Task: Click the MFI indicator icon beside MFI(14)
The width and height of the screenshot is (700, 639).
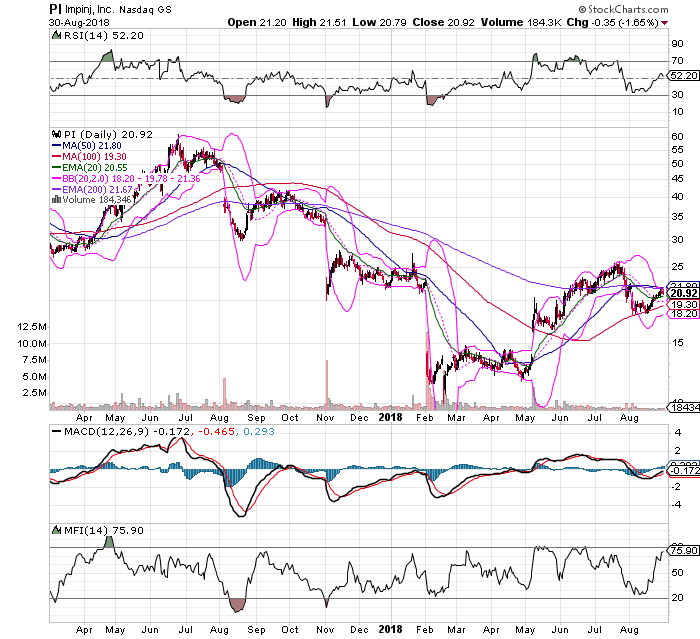Action: coord(56,530)
